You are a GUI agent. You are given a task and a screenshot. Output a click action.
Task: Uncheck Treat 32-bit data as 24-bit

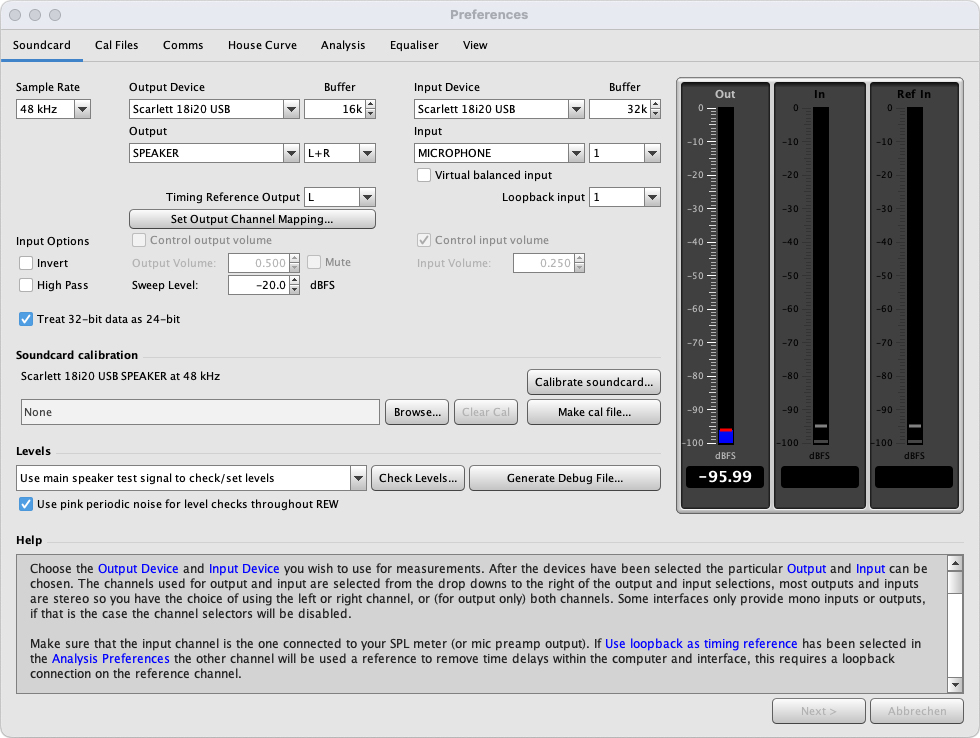(25, 319)
